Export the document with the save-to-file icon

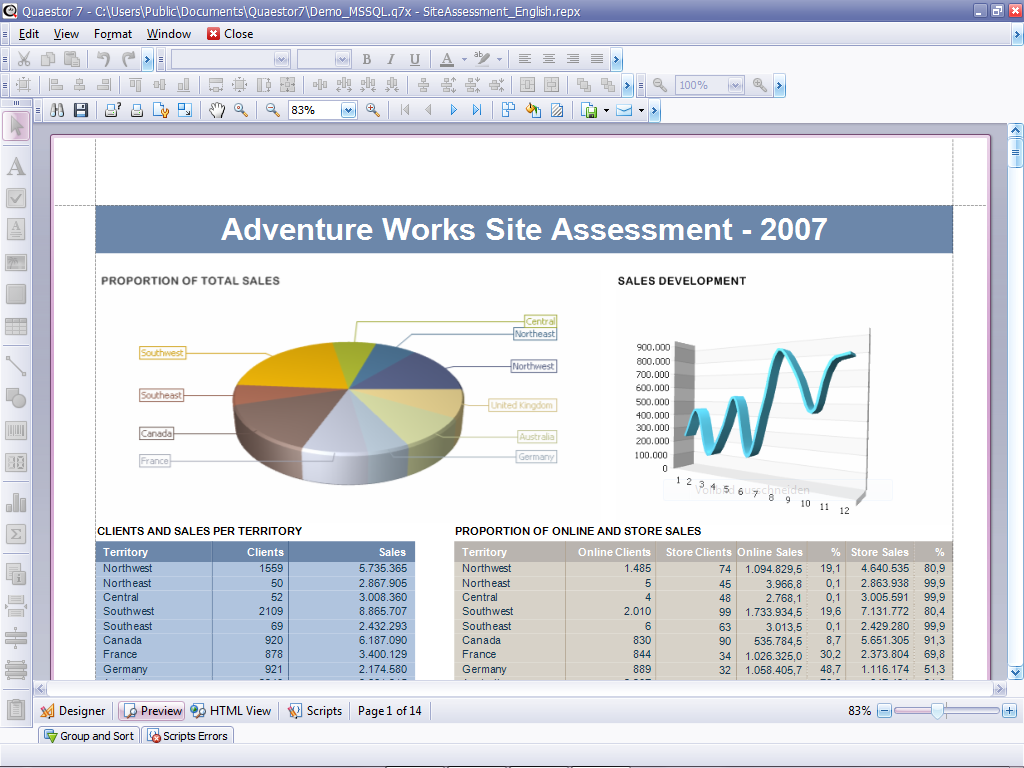click(x=589, y=110)
